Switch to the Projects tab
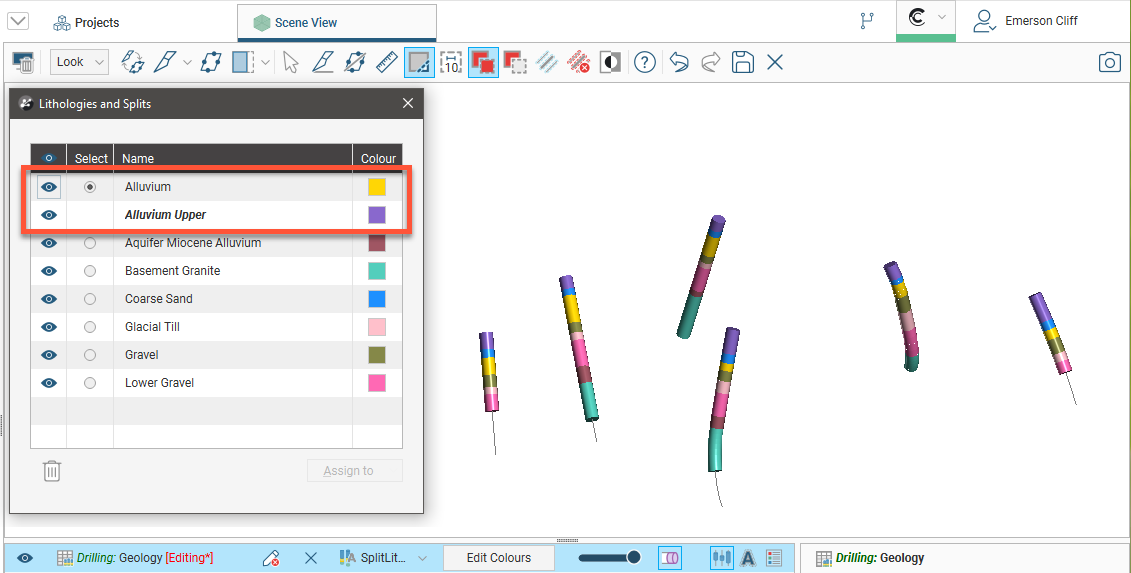The height and width of the screenshot is (573, 1131). pyautogui.click(x=86, y=22)
